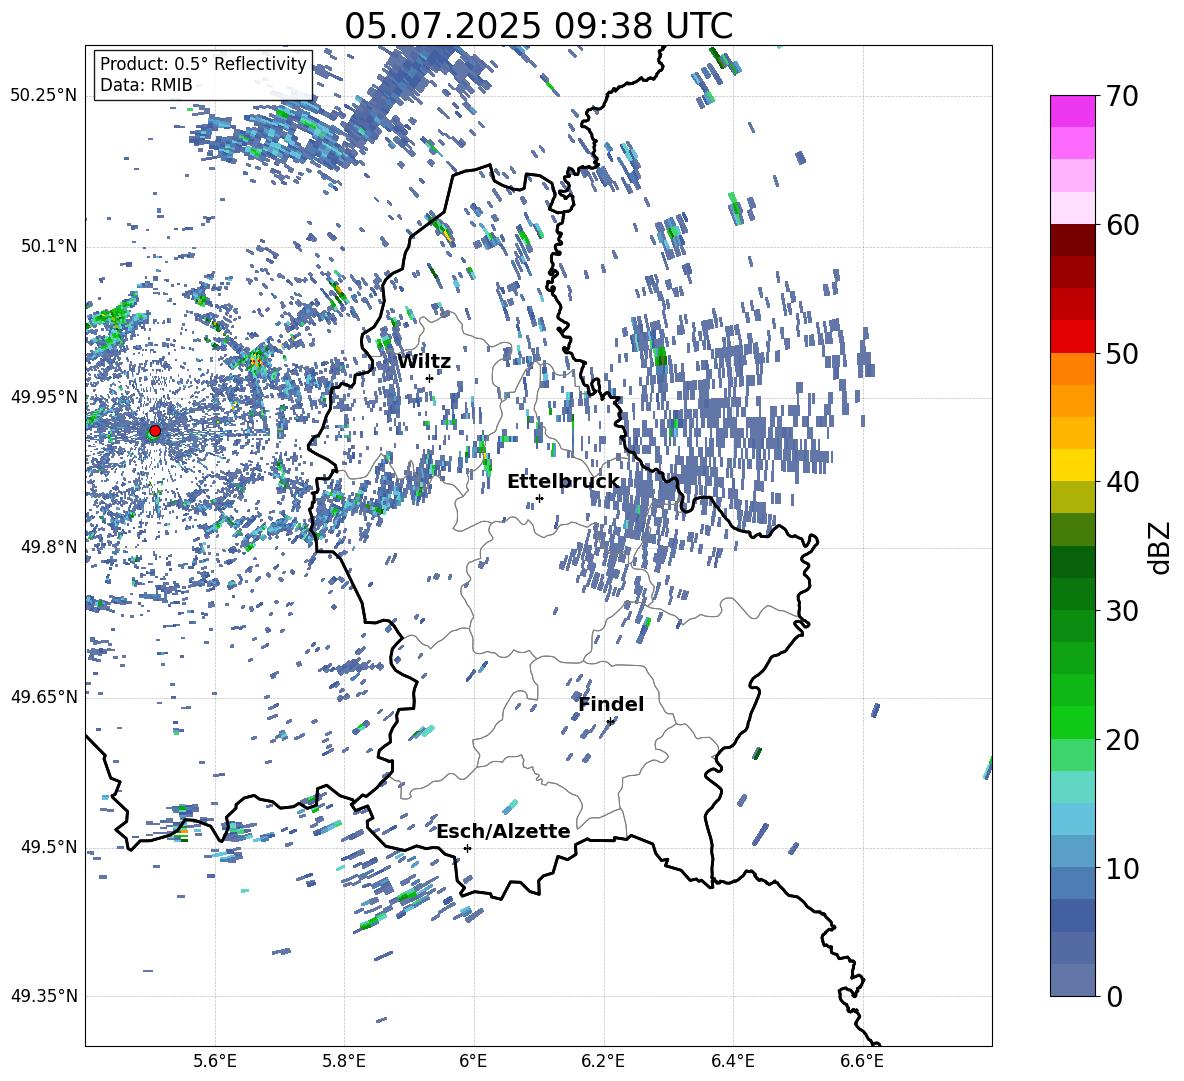Click the 49.35°N latitude label
The width and height of the screenshot is (1184, 1081).
click(44, 996)
